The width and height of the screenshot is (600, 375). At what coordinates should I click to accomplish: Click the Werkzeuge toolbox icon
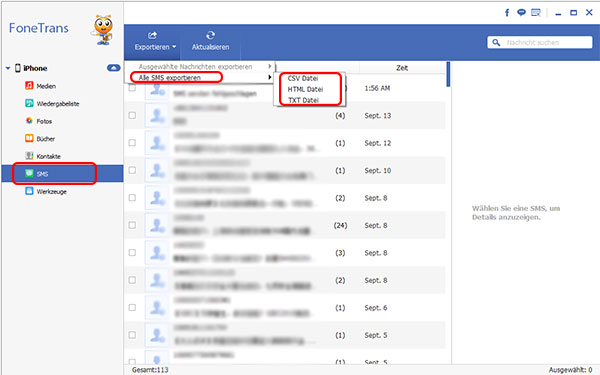click(29, 191)
